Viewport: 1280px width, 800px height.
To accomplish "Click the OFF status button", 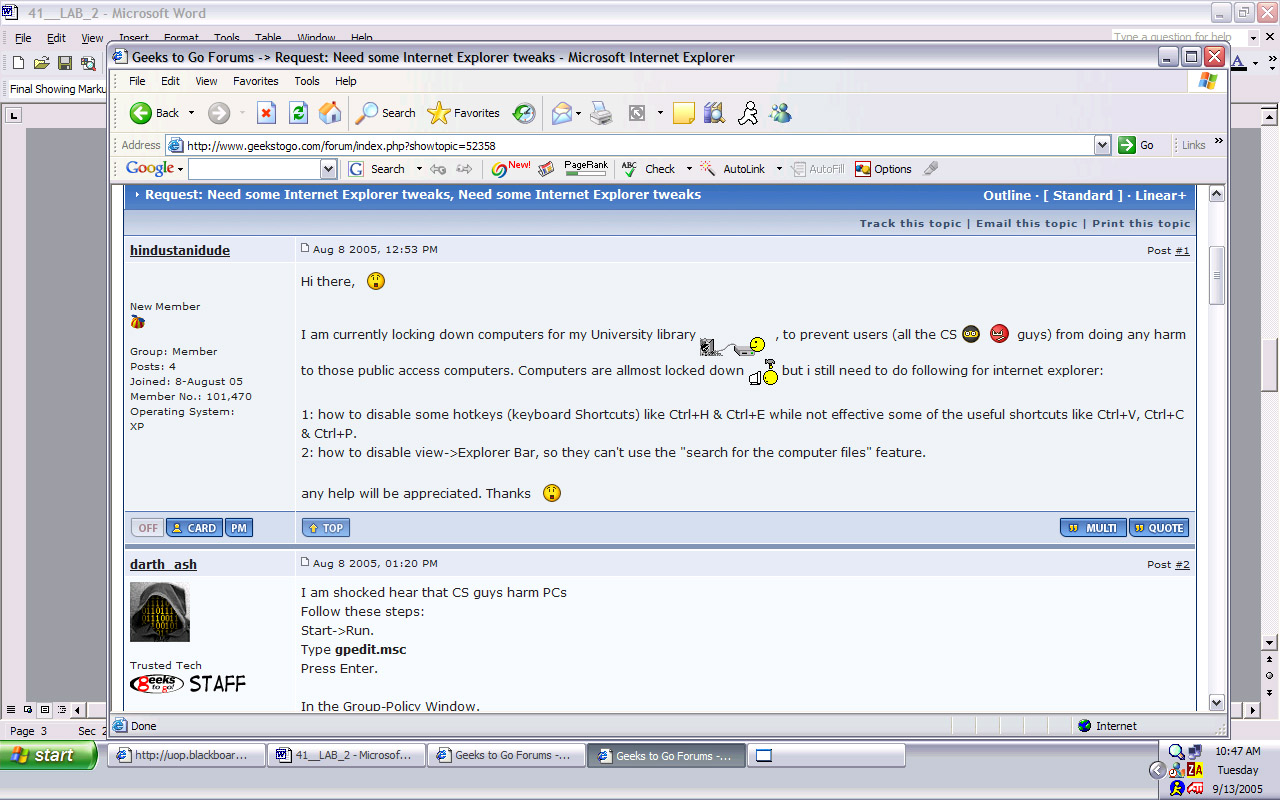I will coord(148,528).
